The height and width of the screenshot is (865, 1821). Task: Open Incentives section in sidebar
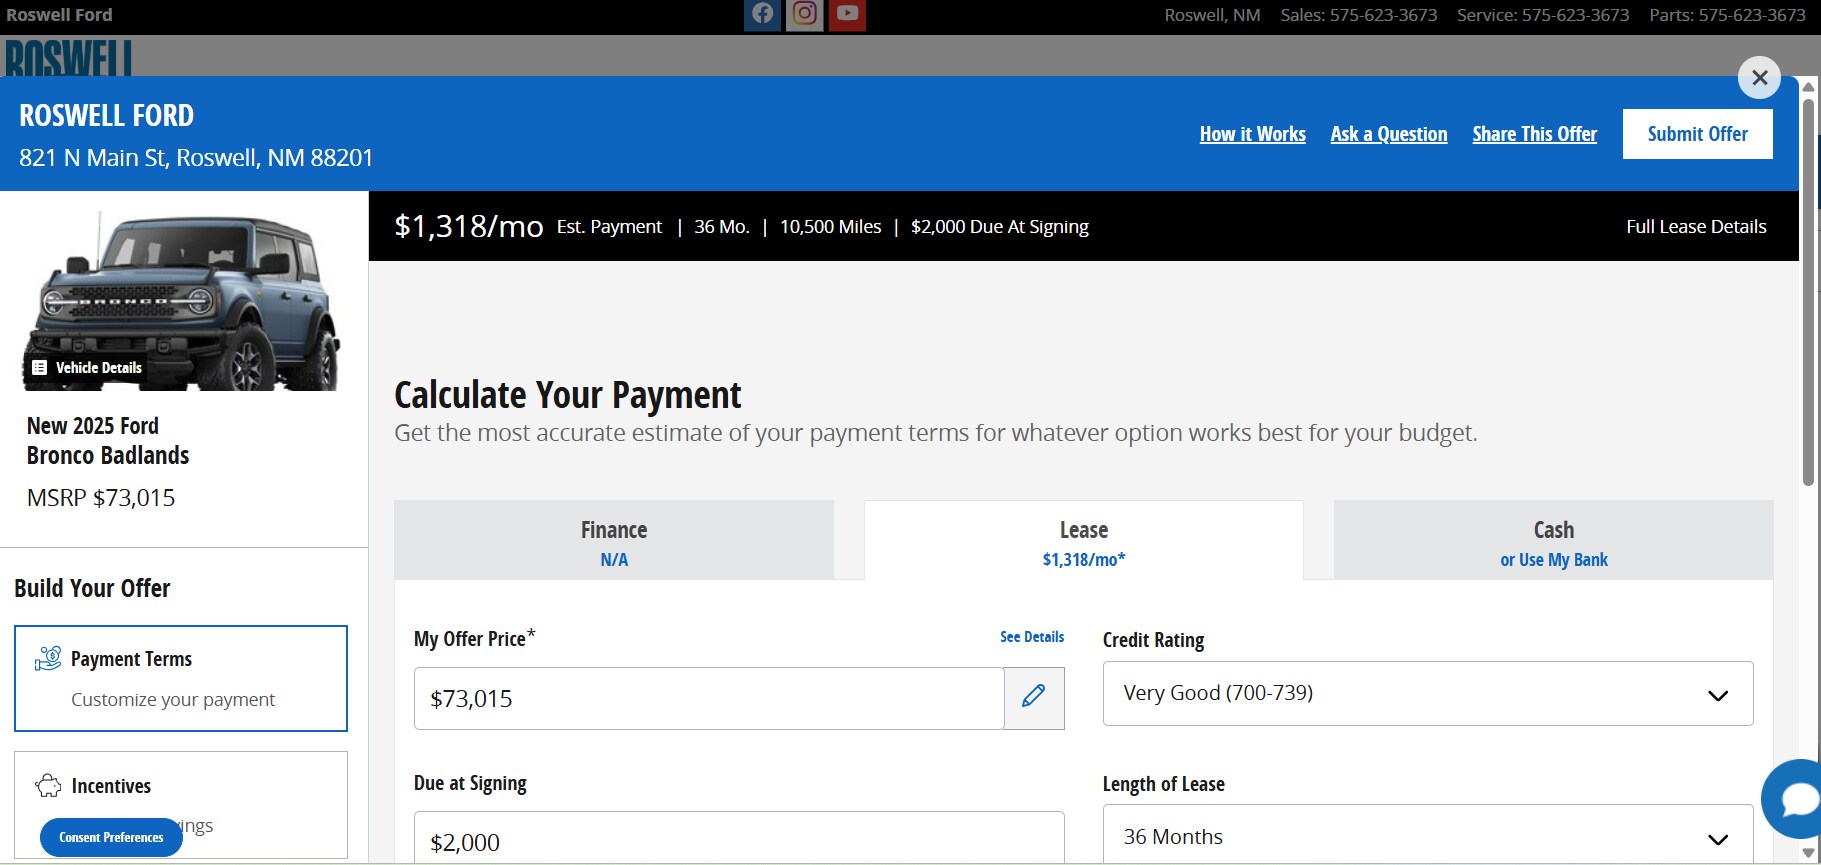(x=181, y=805)
